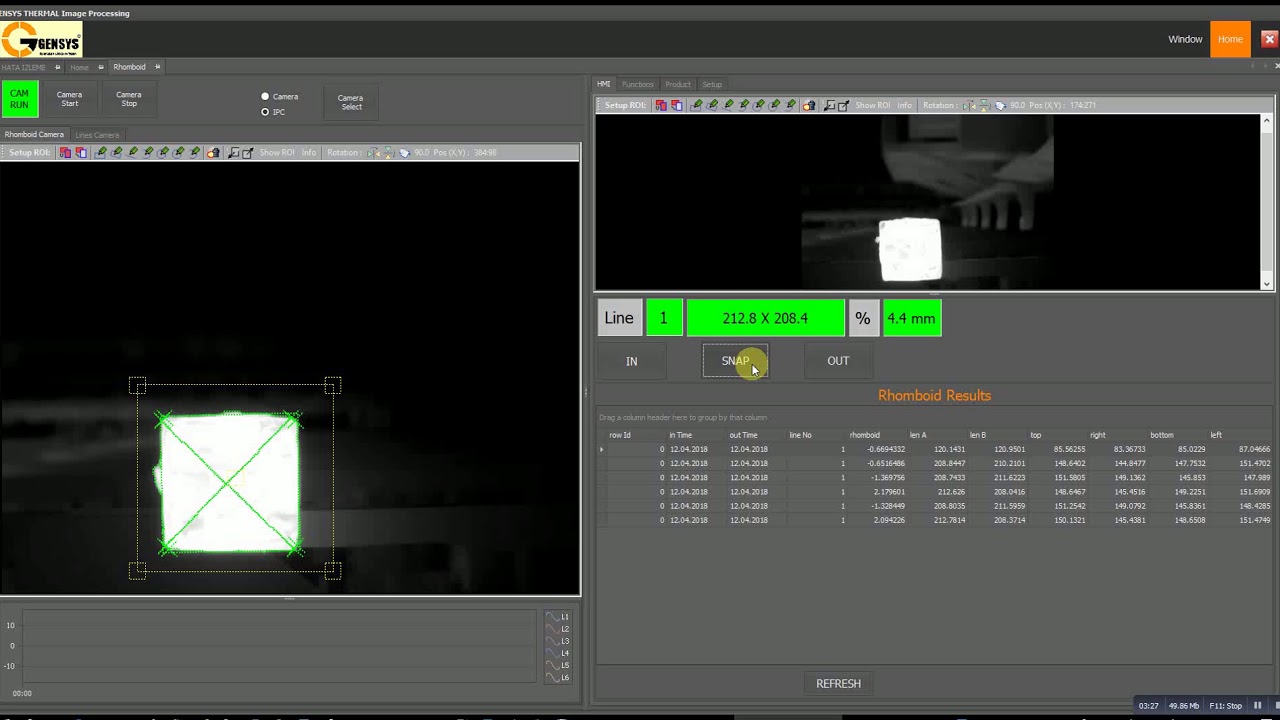Select the Rhomboid Camera tab
The height and width of the screenshot is (720, 1280).
tap(34, 134)
